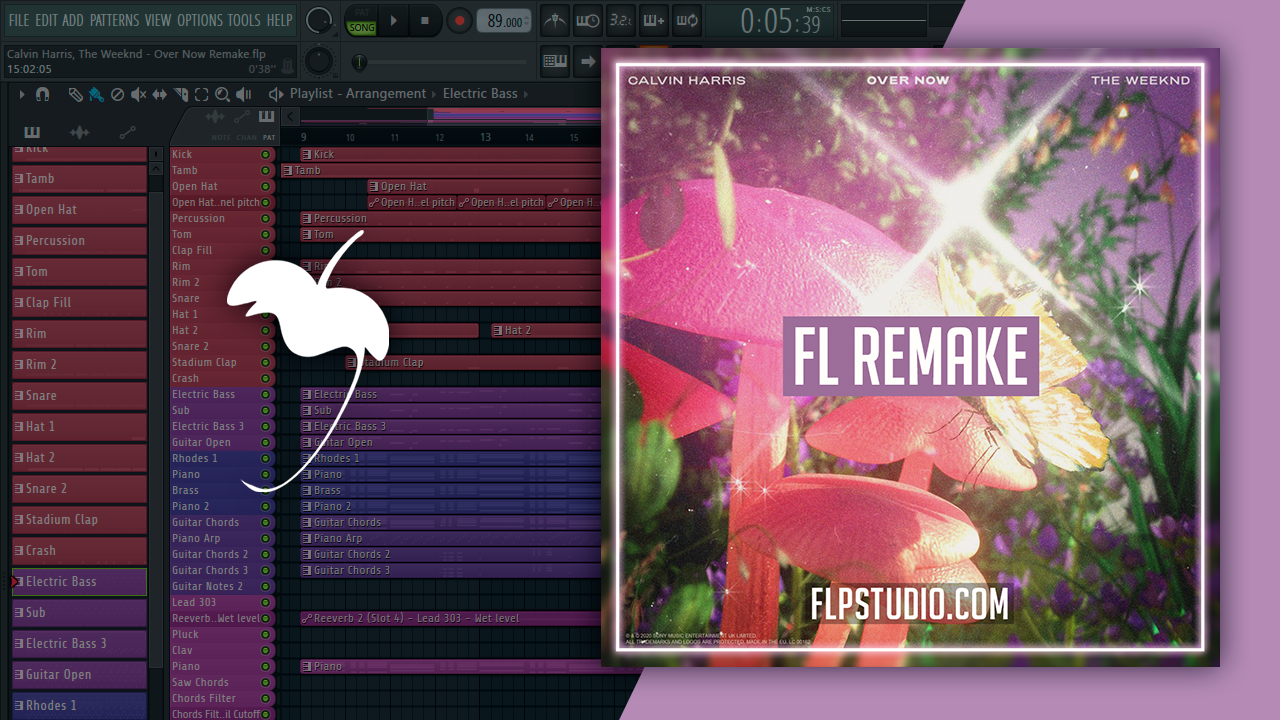This screenshot has height=720, width=1280.
Task: Mute the Electric Bass track green light
Action: pos(266,395)
